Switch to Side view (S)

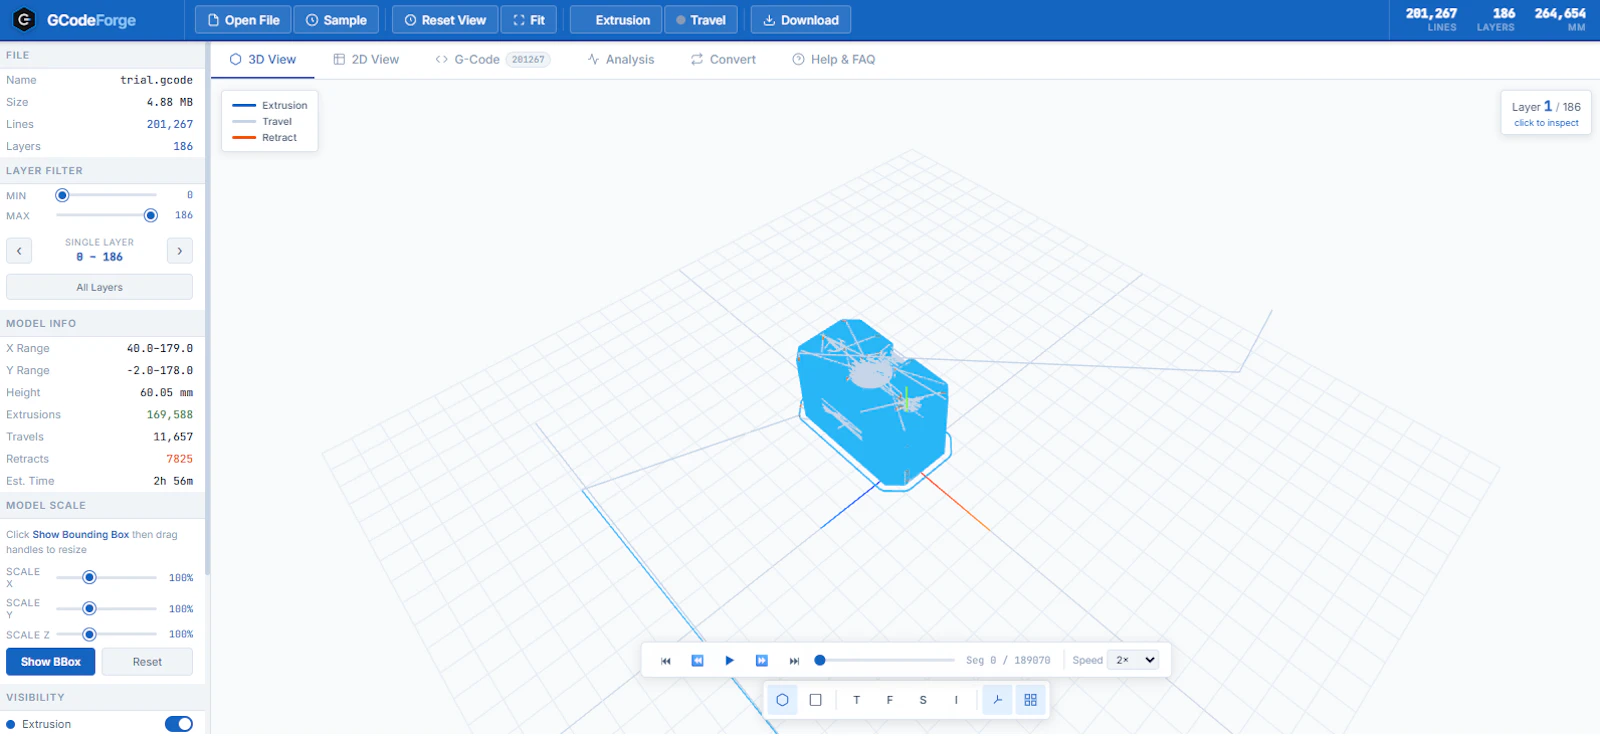(x=923, y=700)
